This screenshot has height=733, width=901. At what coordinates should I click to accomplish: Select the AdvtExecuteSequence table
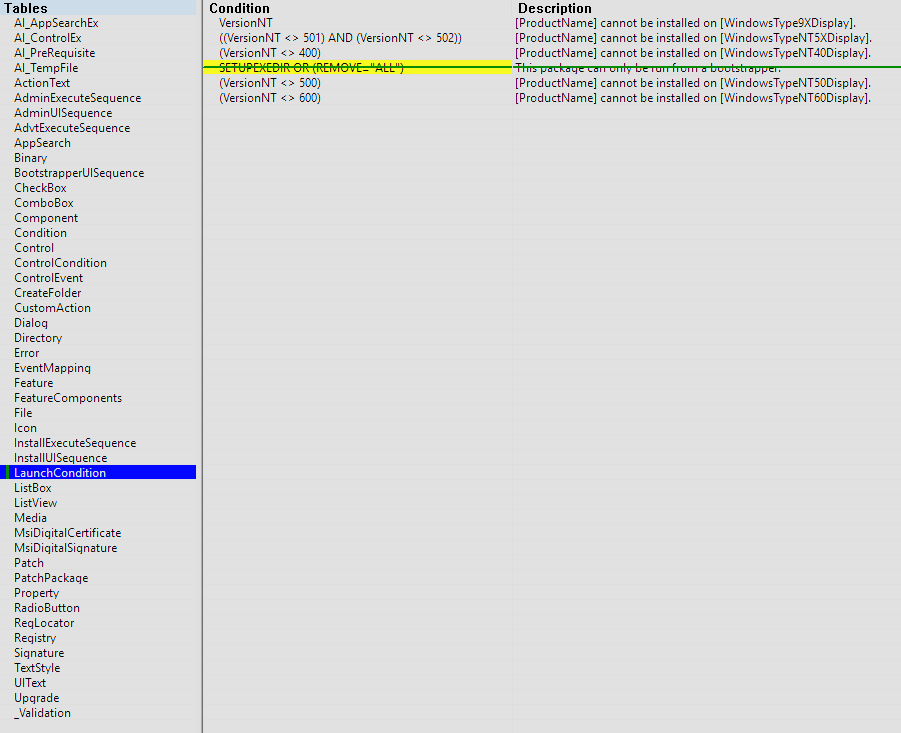(72, 128)
